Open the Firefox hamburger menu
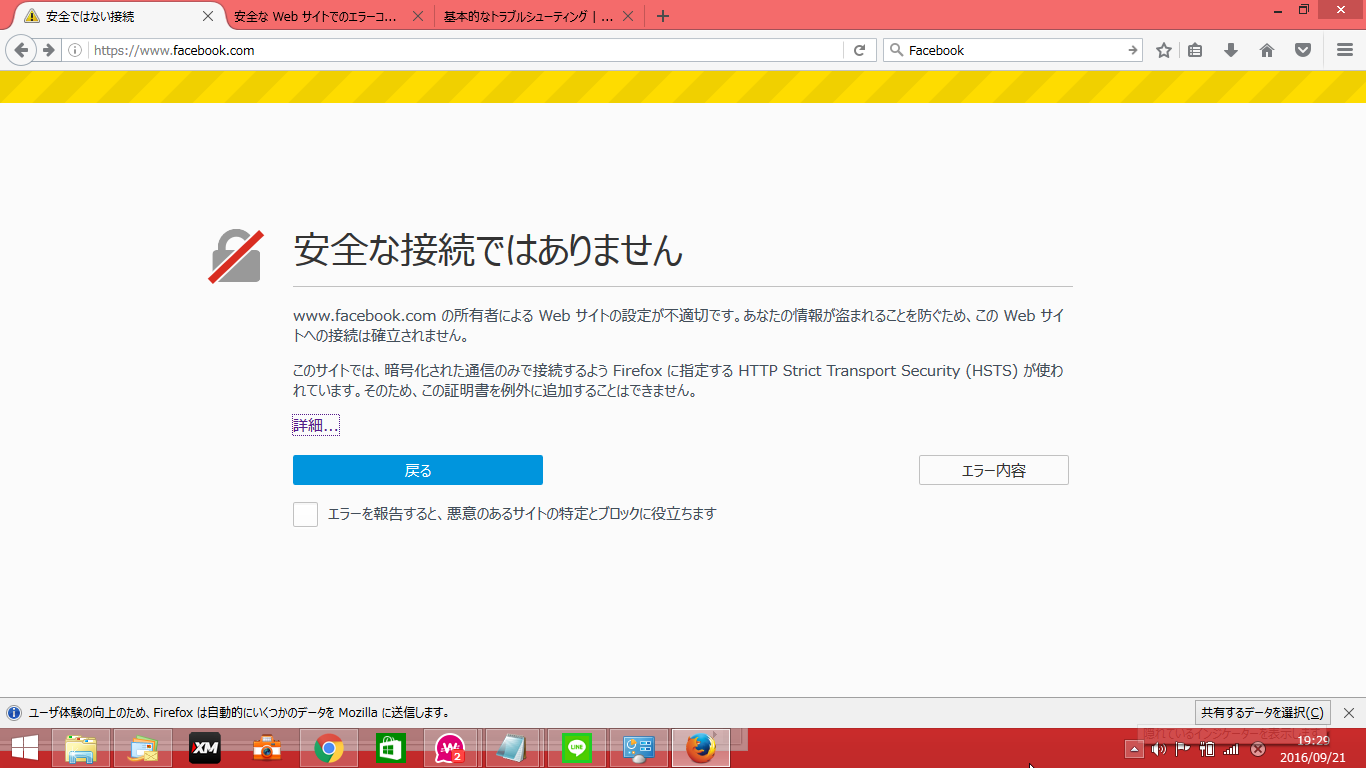The height and width of the screenshot is (768, 1366). click(1345, 50)
